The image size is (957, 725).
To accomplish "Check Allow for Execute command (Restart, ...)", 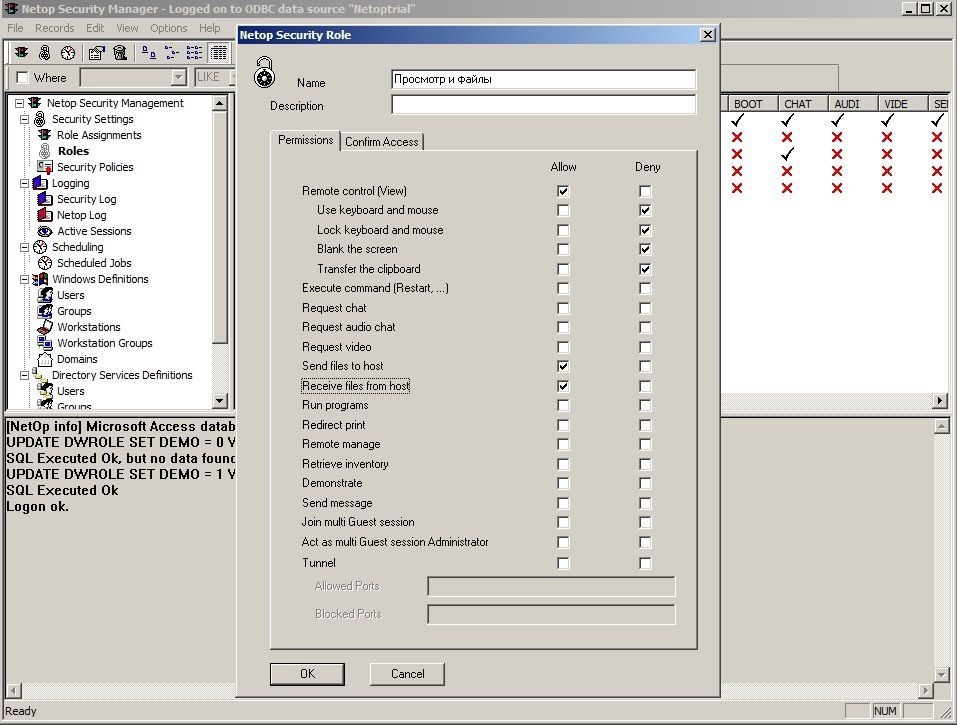I will (563, 288).
